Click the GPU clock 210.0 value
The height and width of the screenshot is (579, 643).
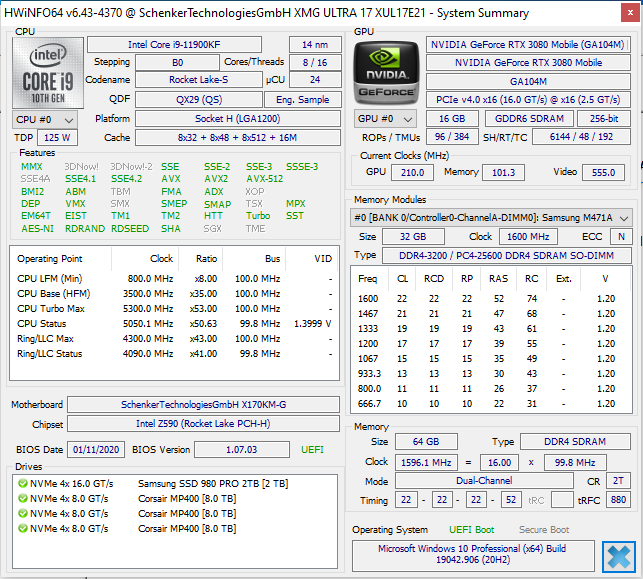click(x=412, y=172)
